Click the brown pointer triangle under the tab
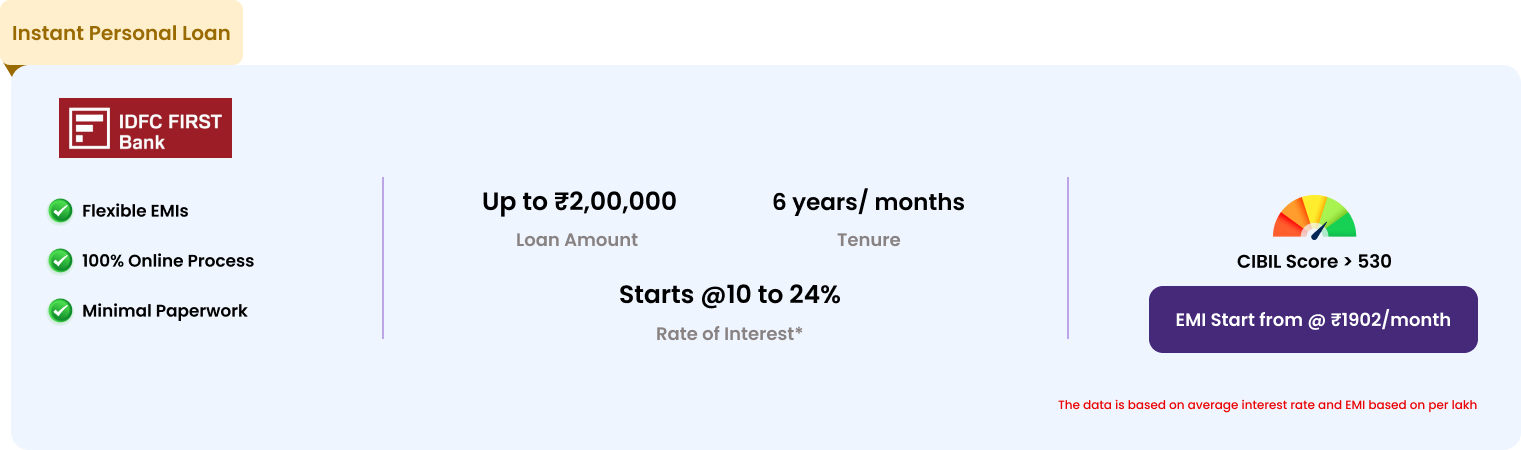1521x450 pixels. coord(13,71)
